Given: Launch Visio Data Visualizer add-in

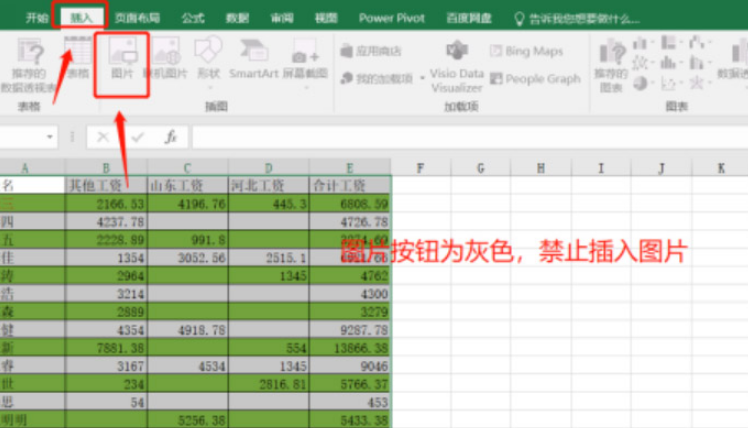Looking at the screenshot, I should pos(457,66).
